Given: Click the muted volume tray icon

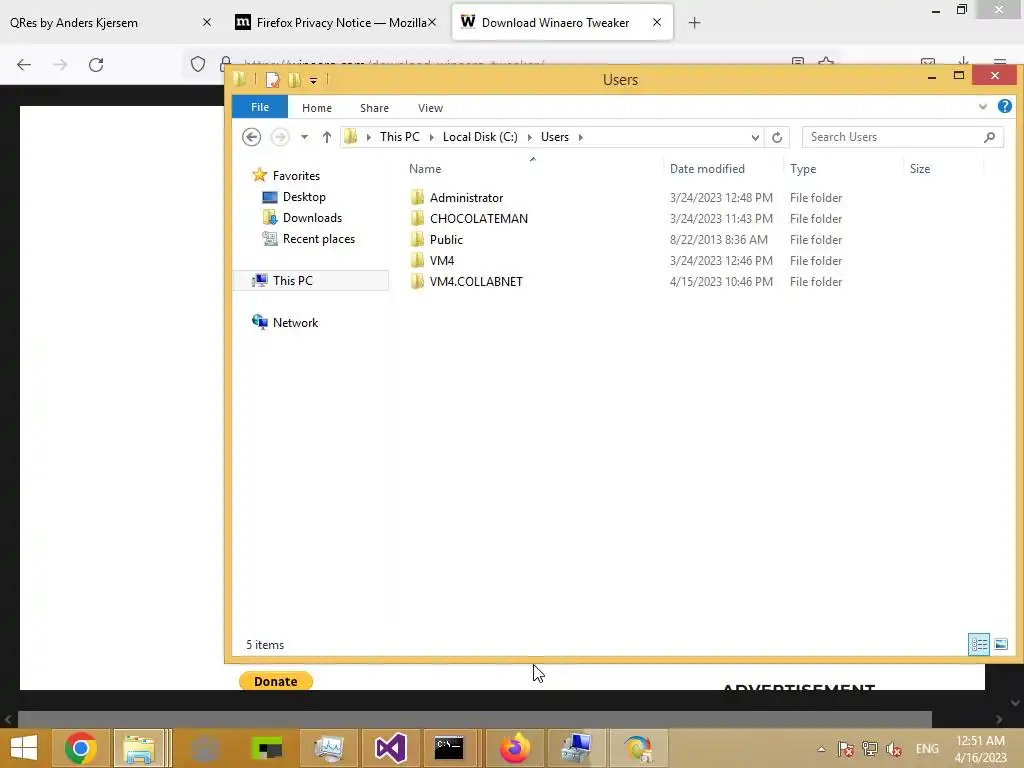Looking at the screenshot, I should 893,749.
